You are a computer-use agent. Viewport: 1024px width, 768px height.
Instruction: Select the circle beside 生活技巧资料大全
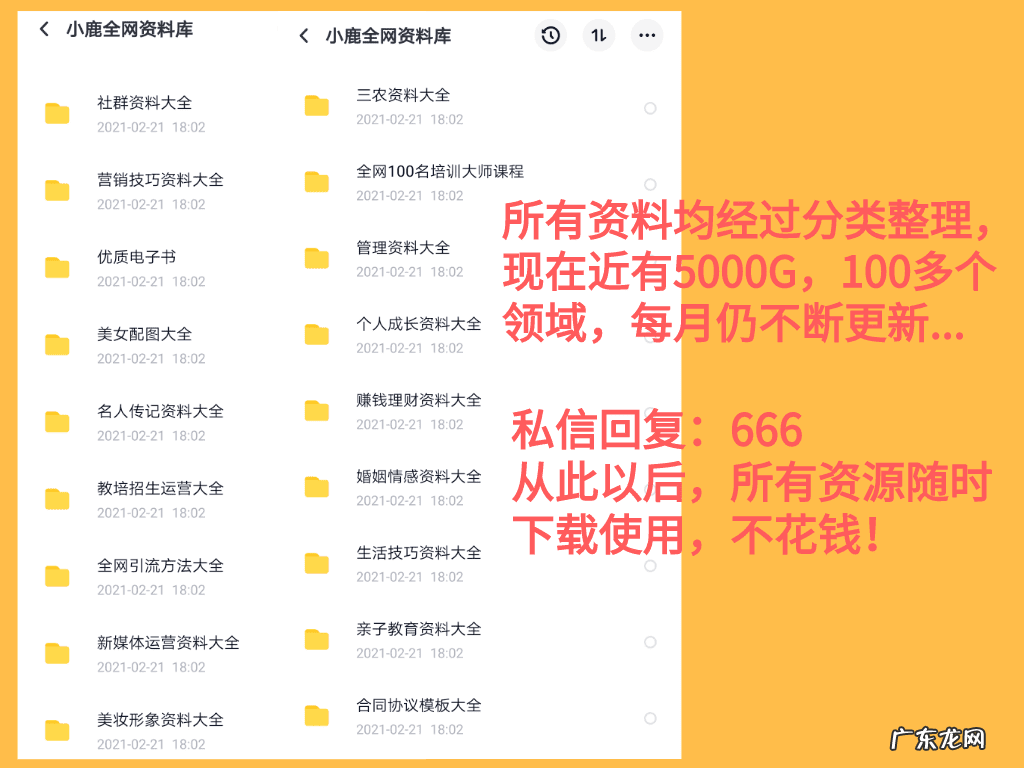pyautogui.click(x=650, y=564)
